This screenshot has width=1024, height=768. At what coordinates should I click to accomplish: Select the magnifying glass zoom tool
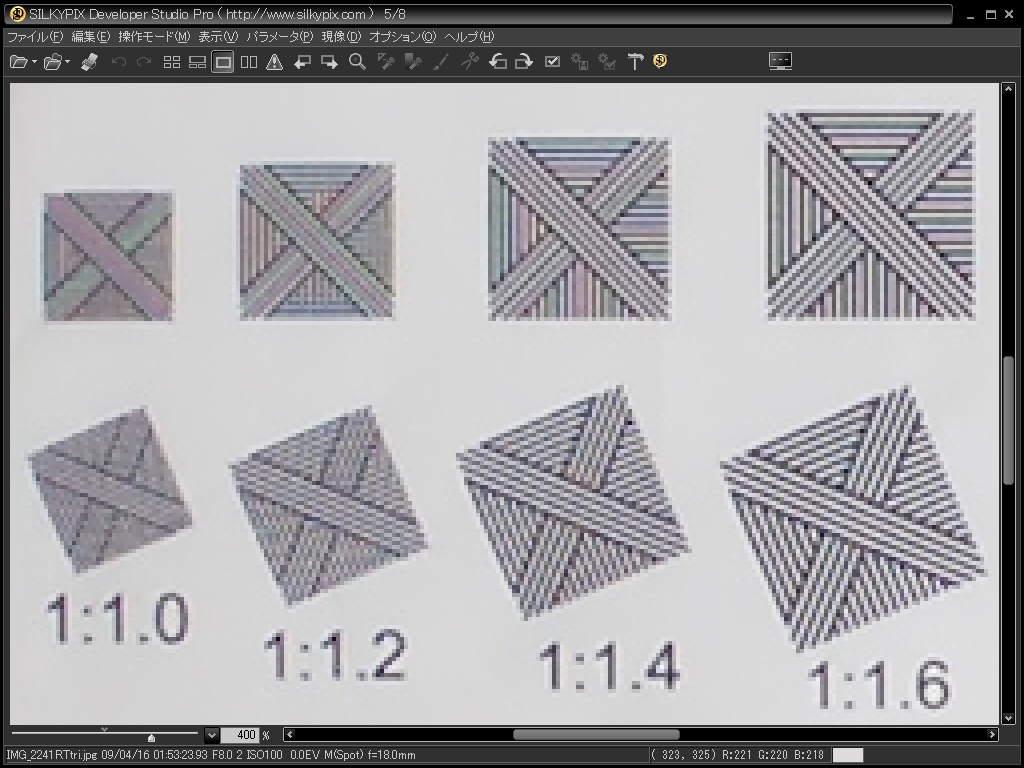click(357, 62)
